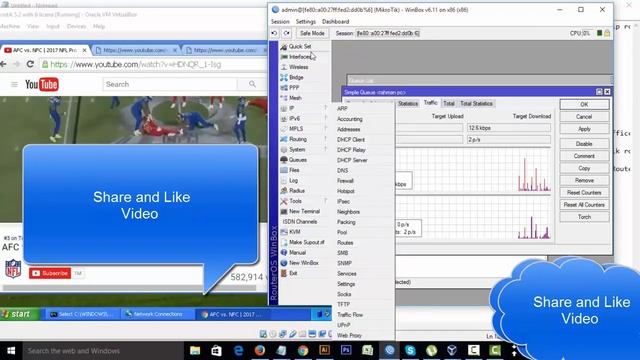The width and height of the screenshot is (640, 360).
Task: Open the Settings menu
Action: point(306,22)
